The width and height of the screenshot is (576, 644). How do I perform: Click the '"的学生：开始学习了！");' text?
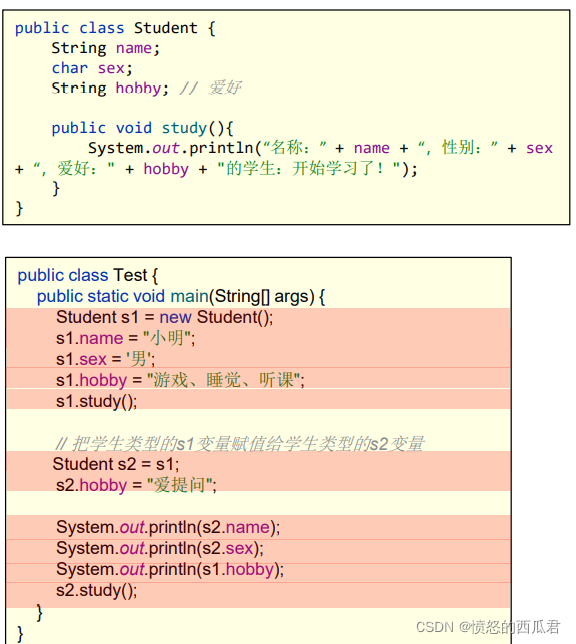pyautogui.click(x=317, y=168)
